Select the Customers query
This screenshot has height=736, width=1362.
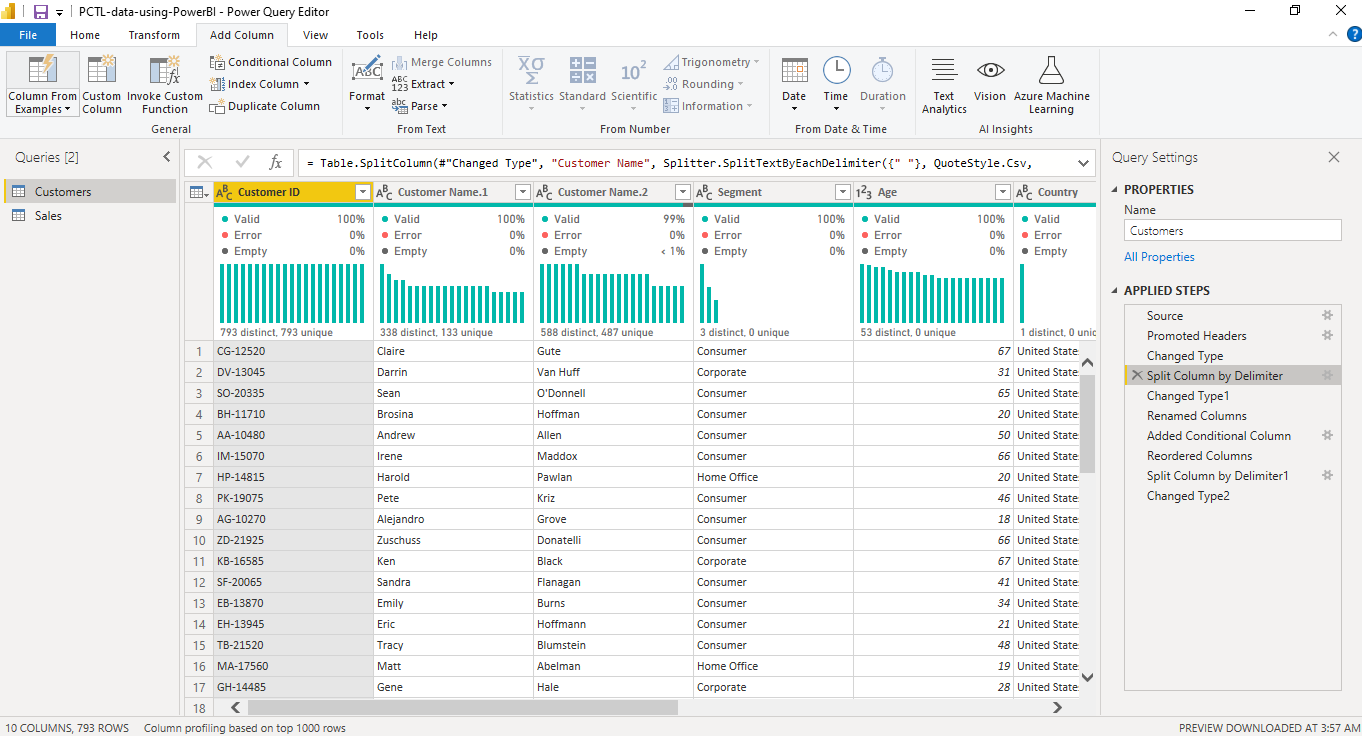tap(90, 191)
